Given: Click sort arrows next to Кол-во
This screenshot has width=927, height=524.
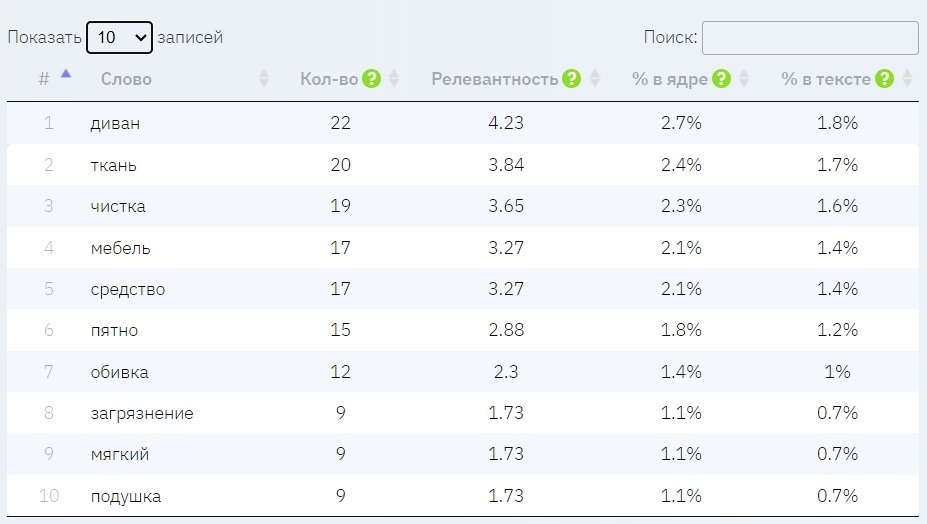Looking at the screenshot, I should (x=394, y=79).
